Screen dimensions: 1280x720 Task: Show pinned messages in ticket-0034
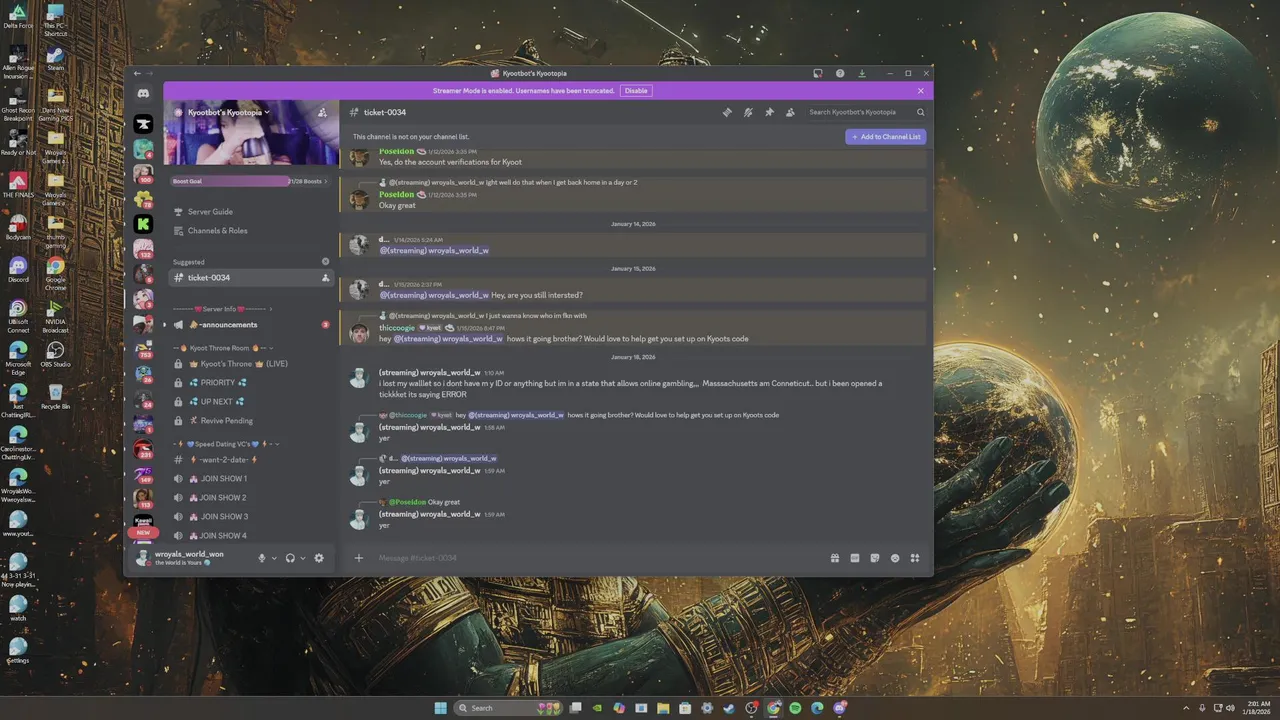tap(769, 113)
